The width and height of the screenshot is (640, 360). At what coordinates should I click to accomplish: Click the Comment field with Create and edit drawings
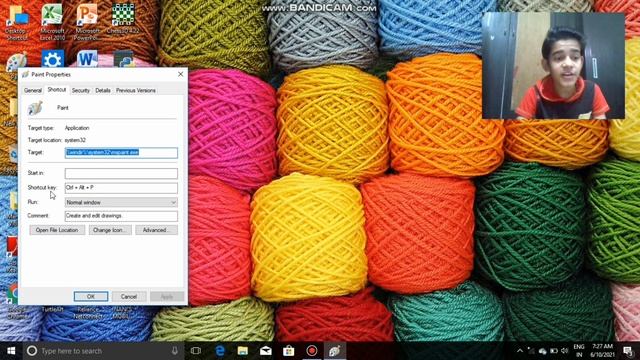121,216
